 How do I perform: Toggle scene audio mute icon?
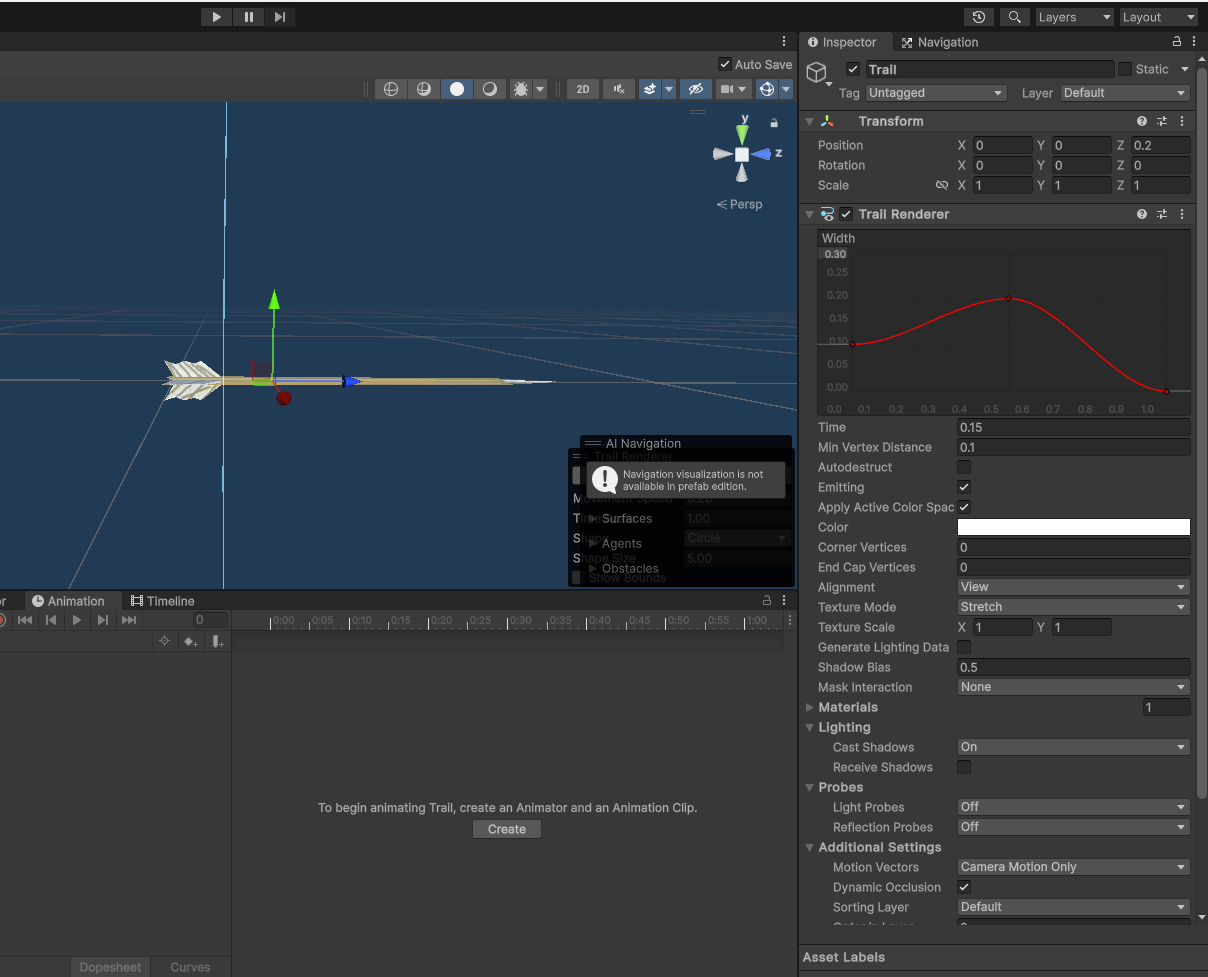(x=620, y=89)
